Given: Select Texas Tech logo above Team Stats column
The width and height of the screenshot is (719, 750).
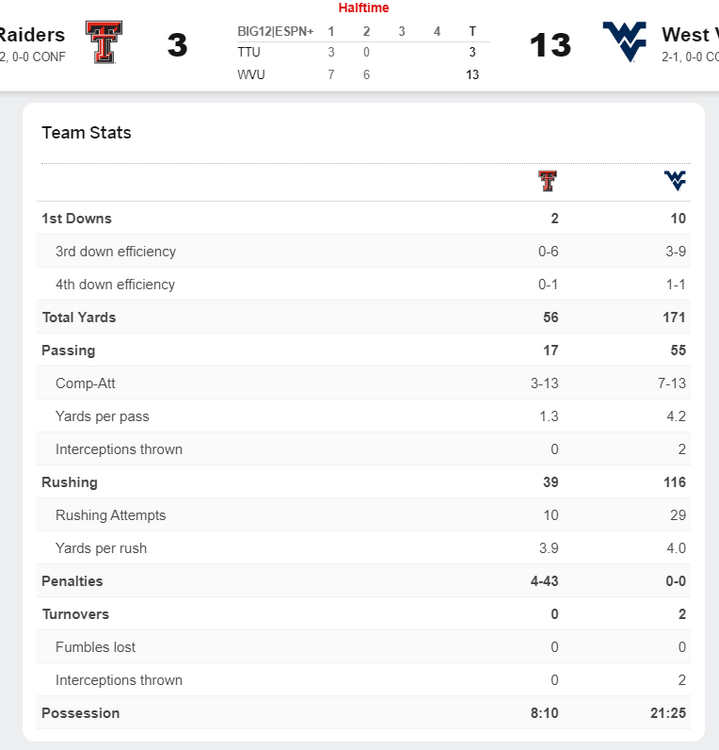Looking at the screenshot, I should [x=547, y=181].
